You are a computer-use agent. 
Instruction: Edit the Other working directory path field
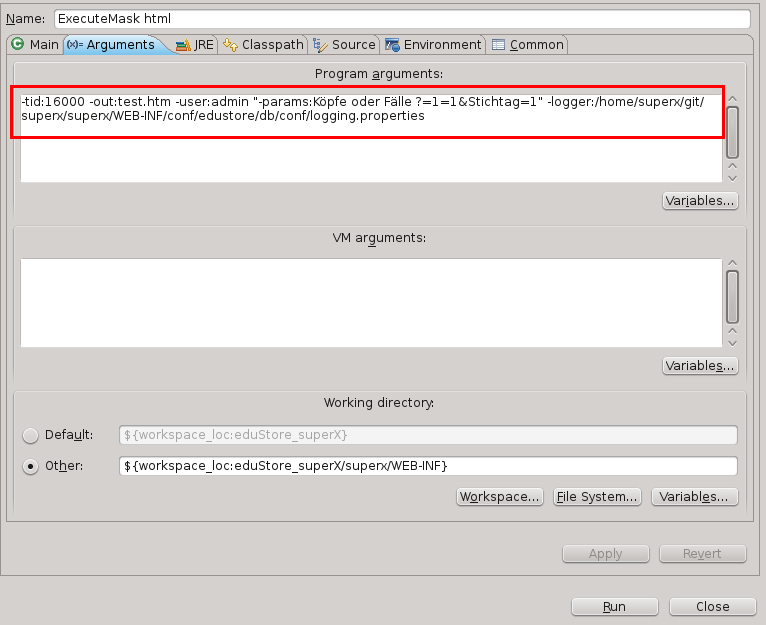point(428,466)
